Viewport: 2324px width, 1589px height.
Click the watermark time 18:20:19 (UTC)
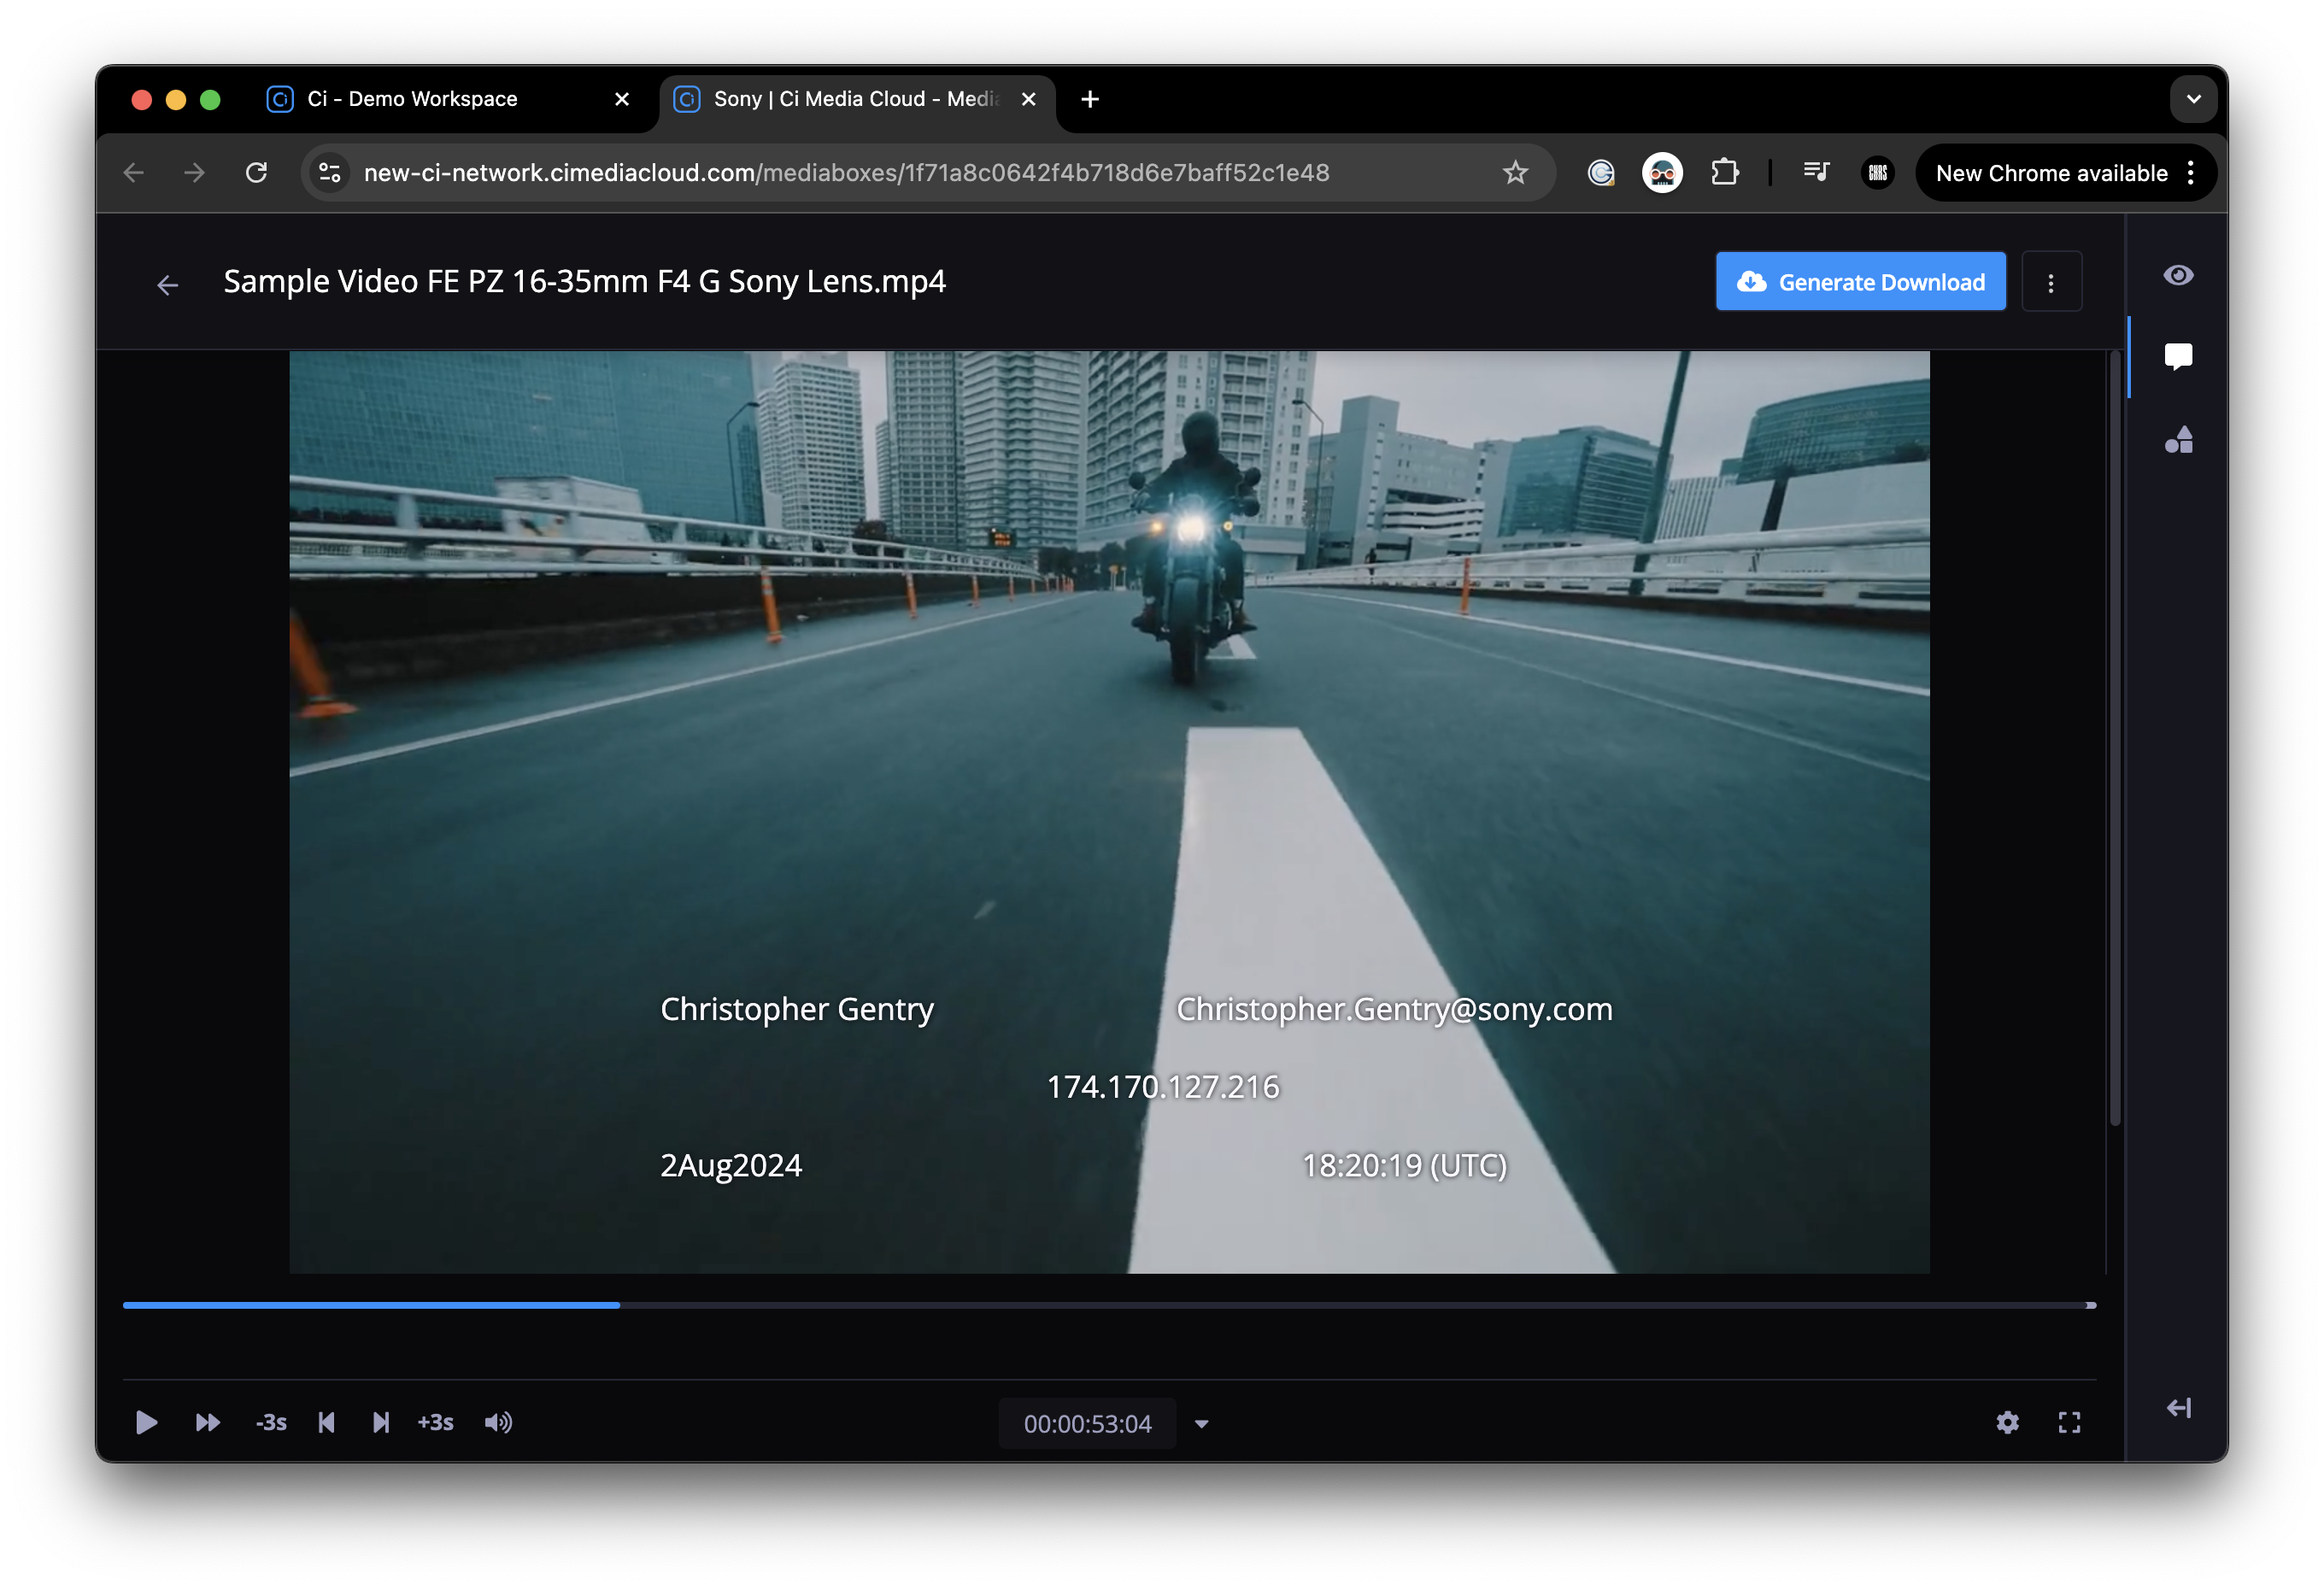[x=1404, y=1166]
